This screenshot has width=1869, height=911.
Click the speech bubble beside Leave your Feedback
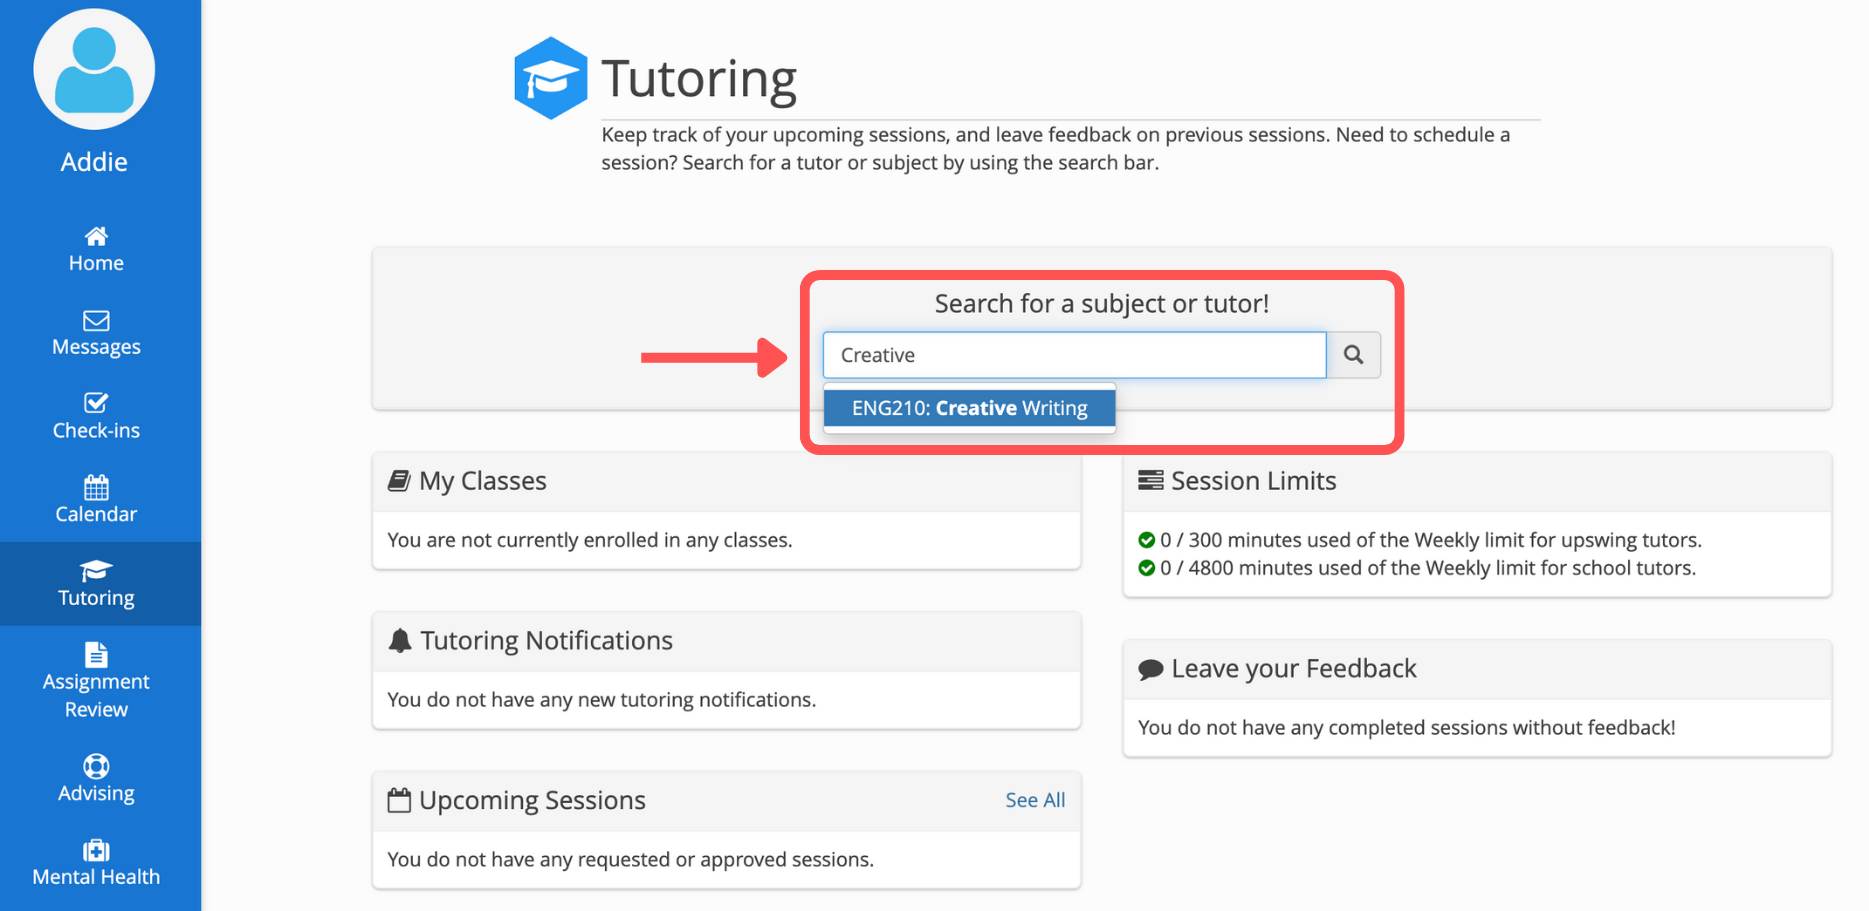coord(1151,668)
